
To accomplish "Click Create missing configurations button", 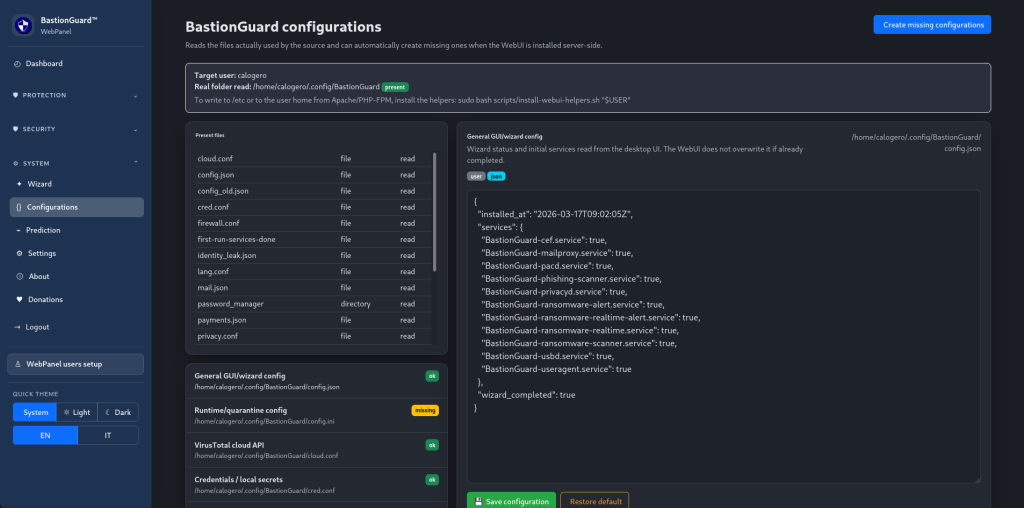I will pyautogui.click(x=932, y=25).
